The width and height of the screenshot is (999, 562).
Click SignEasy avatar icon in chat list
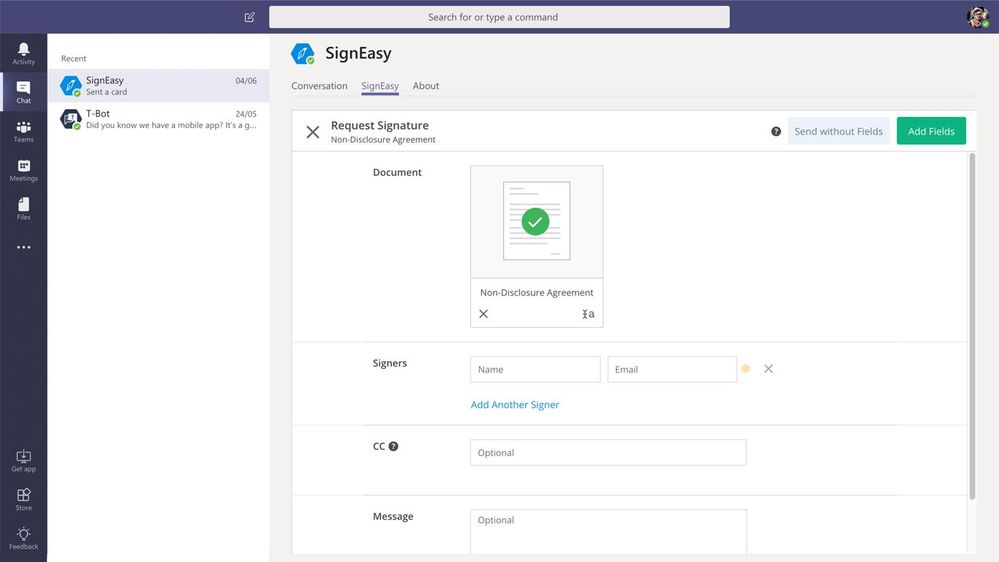point(71,85)
